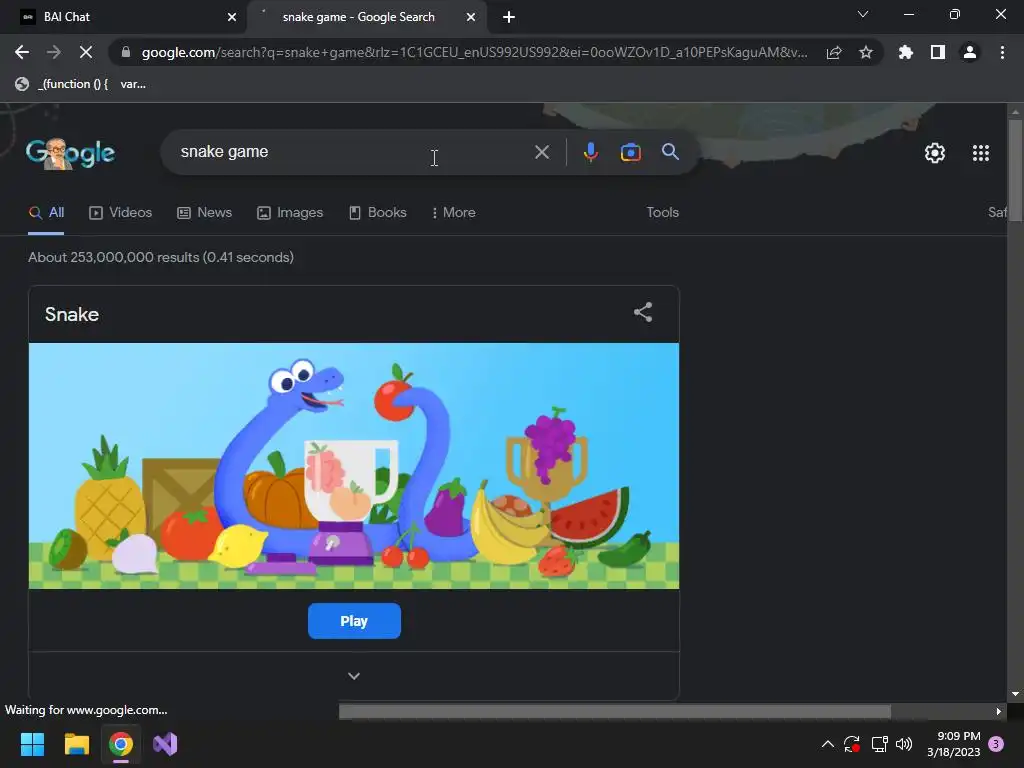Open the _(function () { var... bookmark
The height and width of the screenshot is (768, 1024).
[80, 84]
